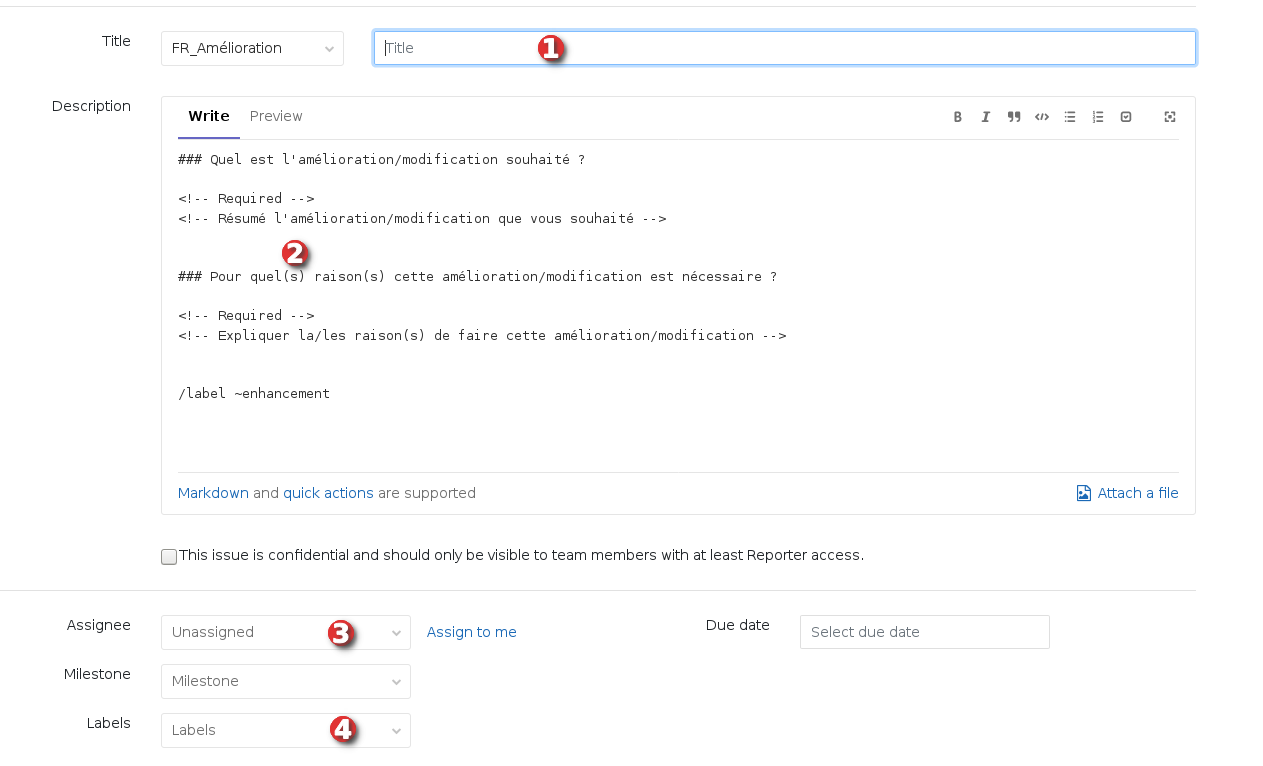This screenshot has width=1263, height=766.
Task: Add a numbered list via the toolbar
Action: [1097, 117]
